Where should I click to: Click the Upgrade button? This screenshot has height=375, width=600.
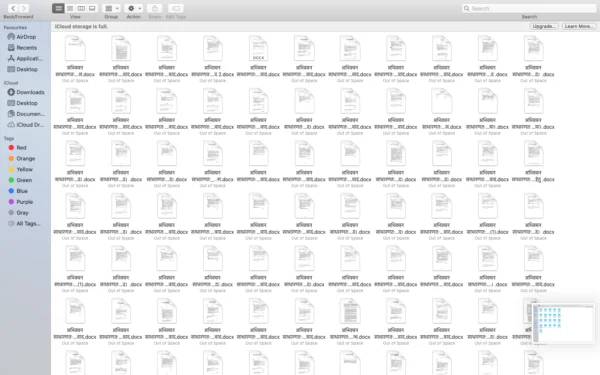click(544, 26)
